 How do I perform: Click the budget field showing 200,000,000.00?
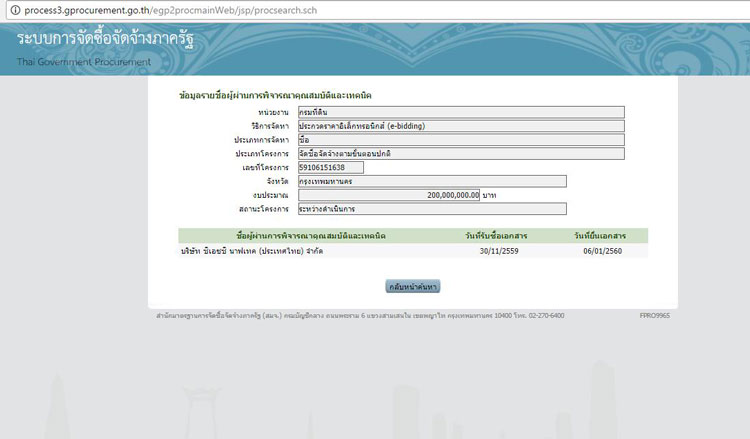point(388,195)
